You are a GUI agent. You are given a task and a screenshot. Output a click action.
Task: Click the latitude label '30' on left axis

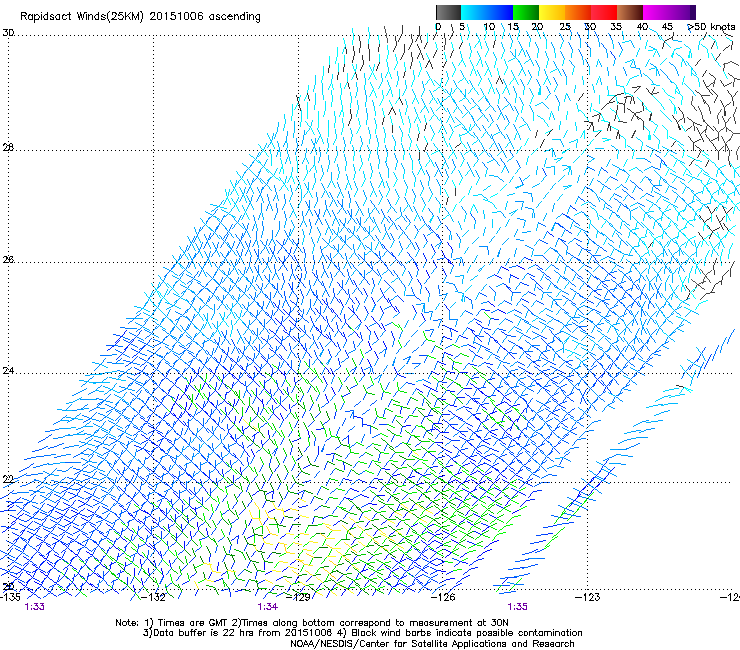tap(8, 33)
